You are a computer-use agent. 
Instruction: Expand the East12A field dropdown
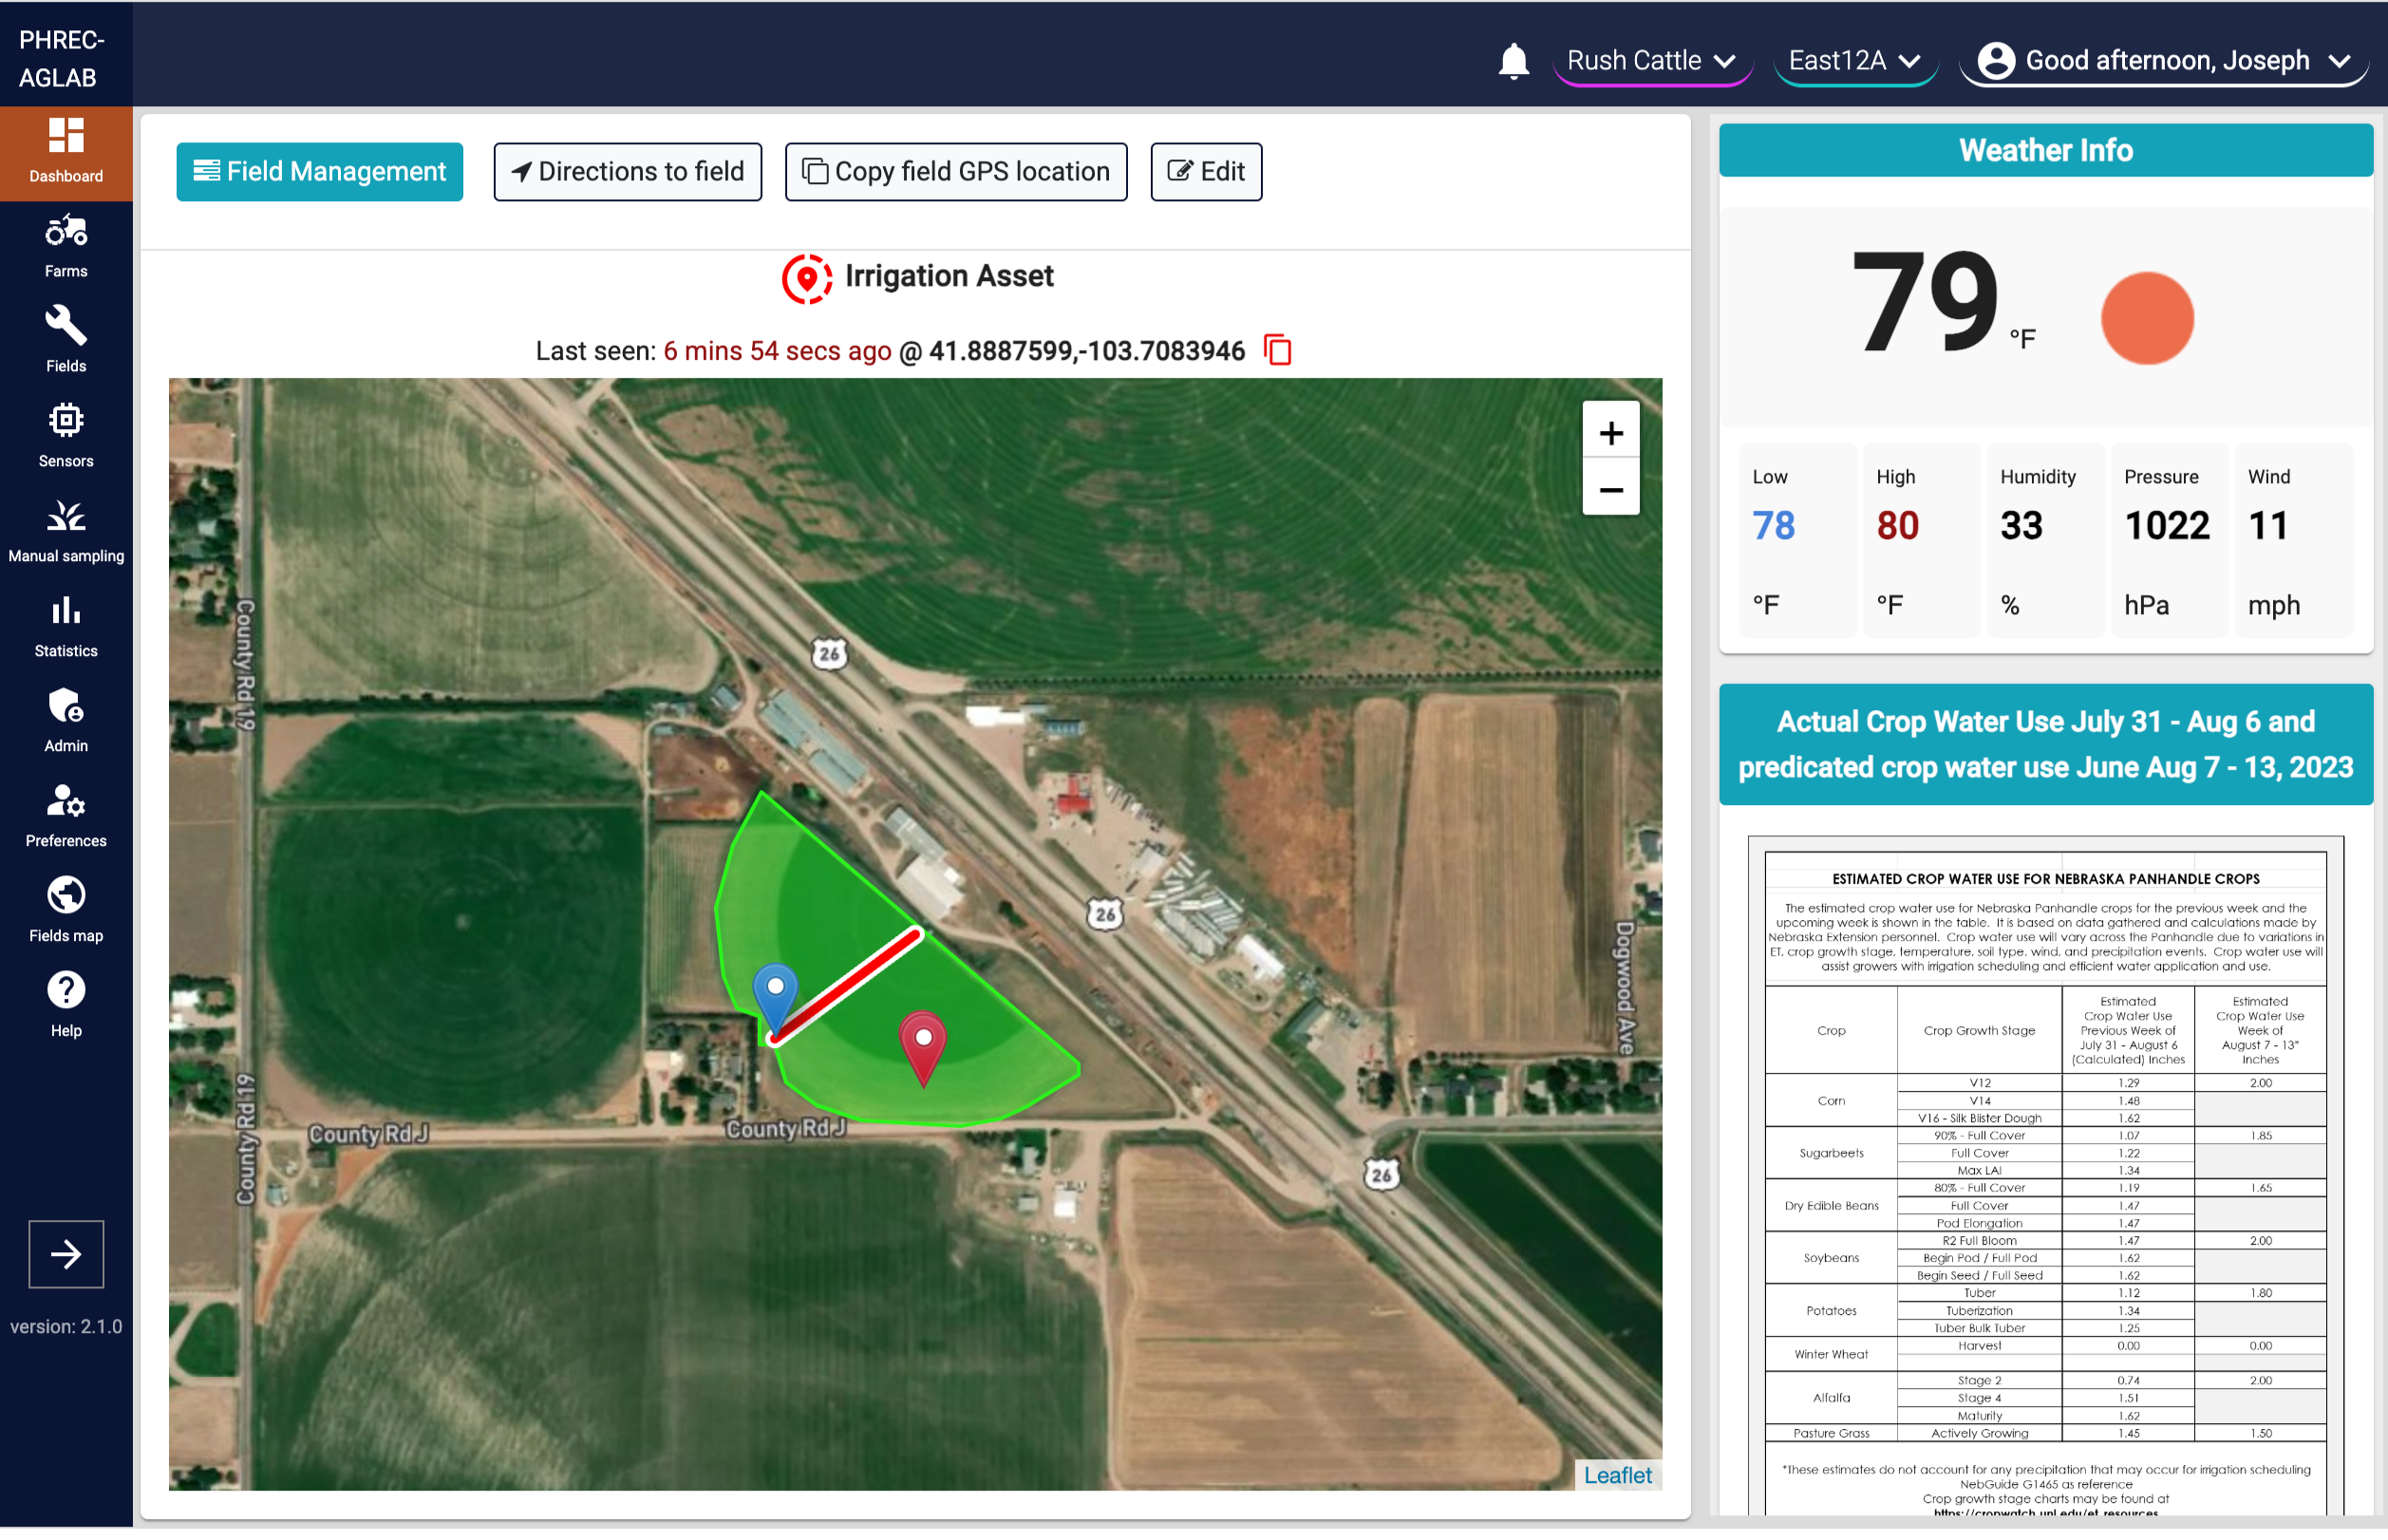click(x=1854, y=62)
